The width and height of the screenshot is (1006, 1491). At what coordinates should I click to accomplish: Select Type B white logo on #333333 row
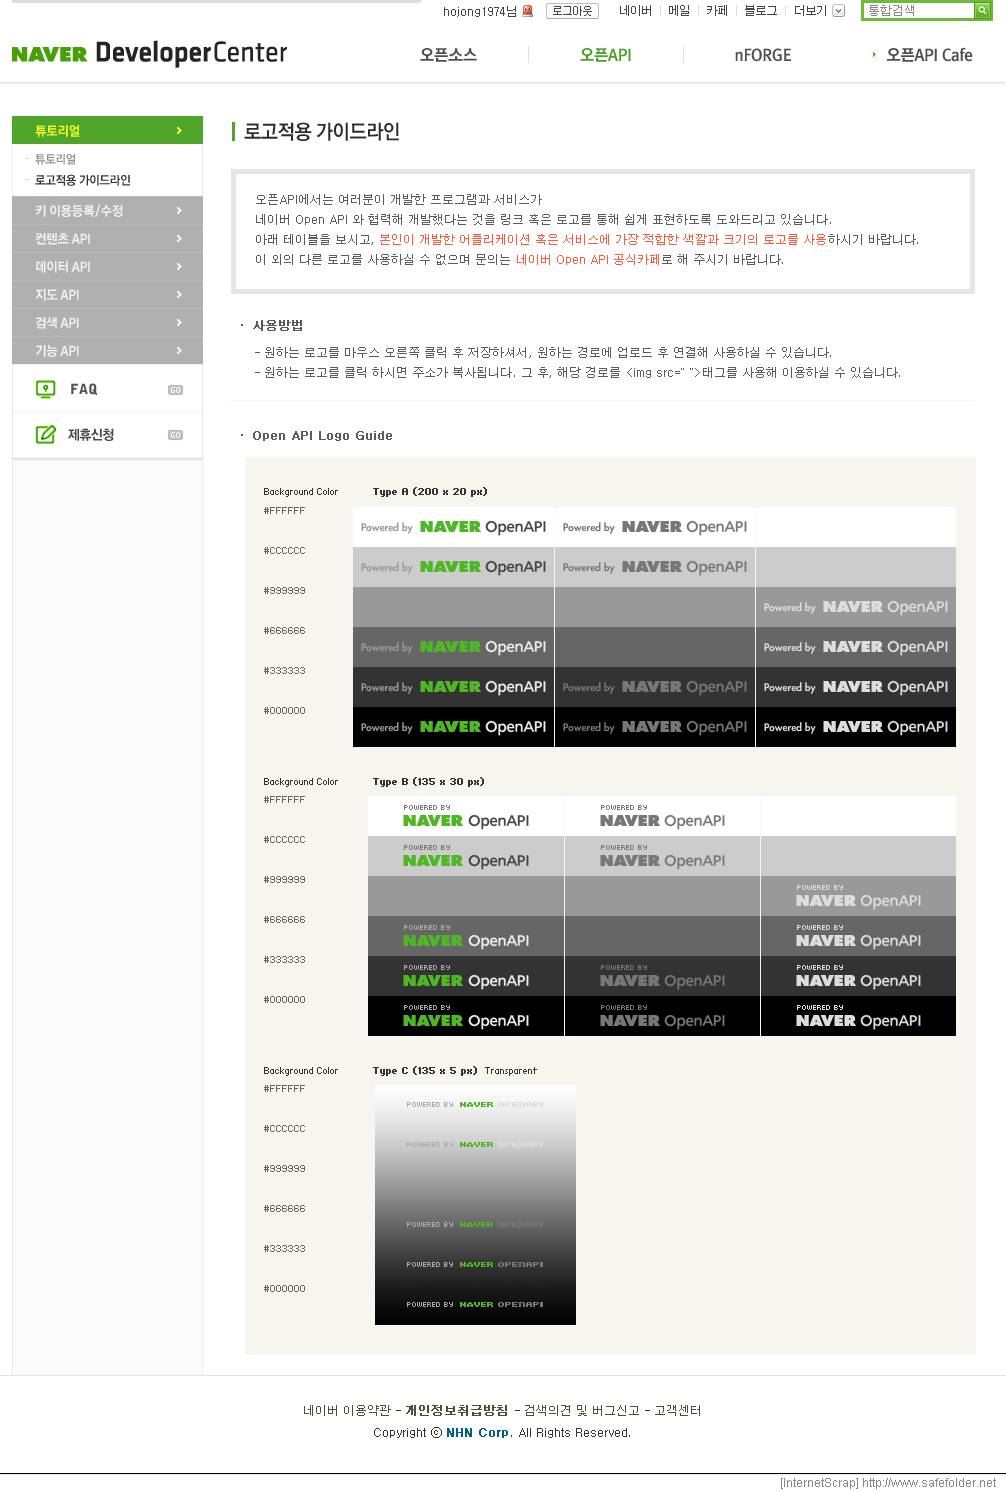(858, 976)
